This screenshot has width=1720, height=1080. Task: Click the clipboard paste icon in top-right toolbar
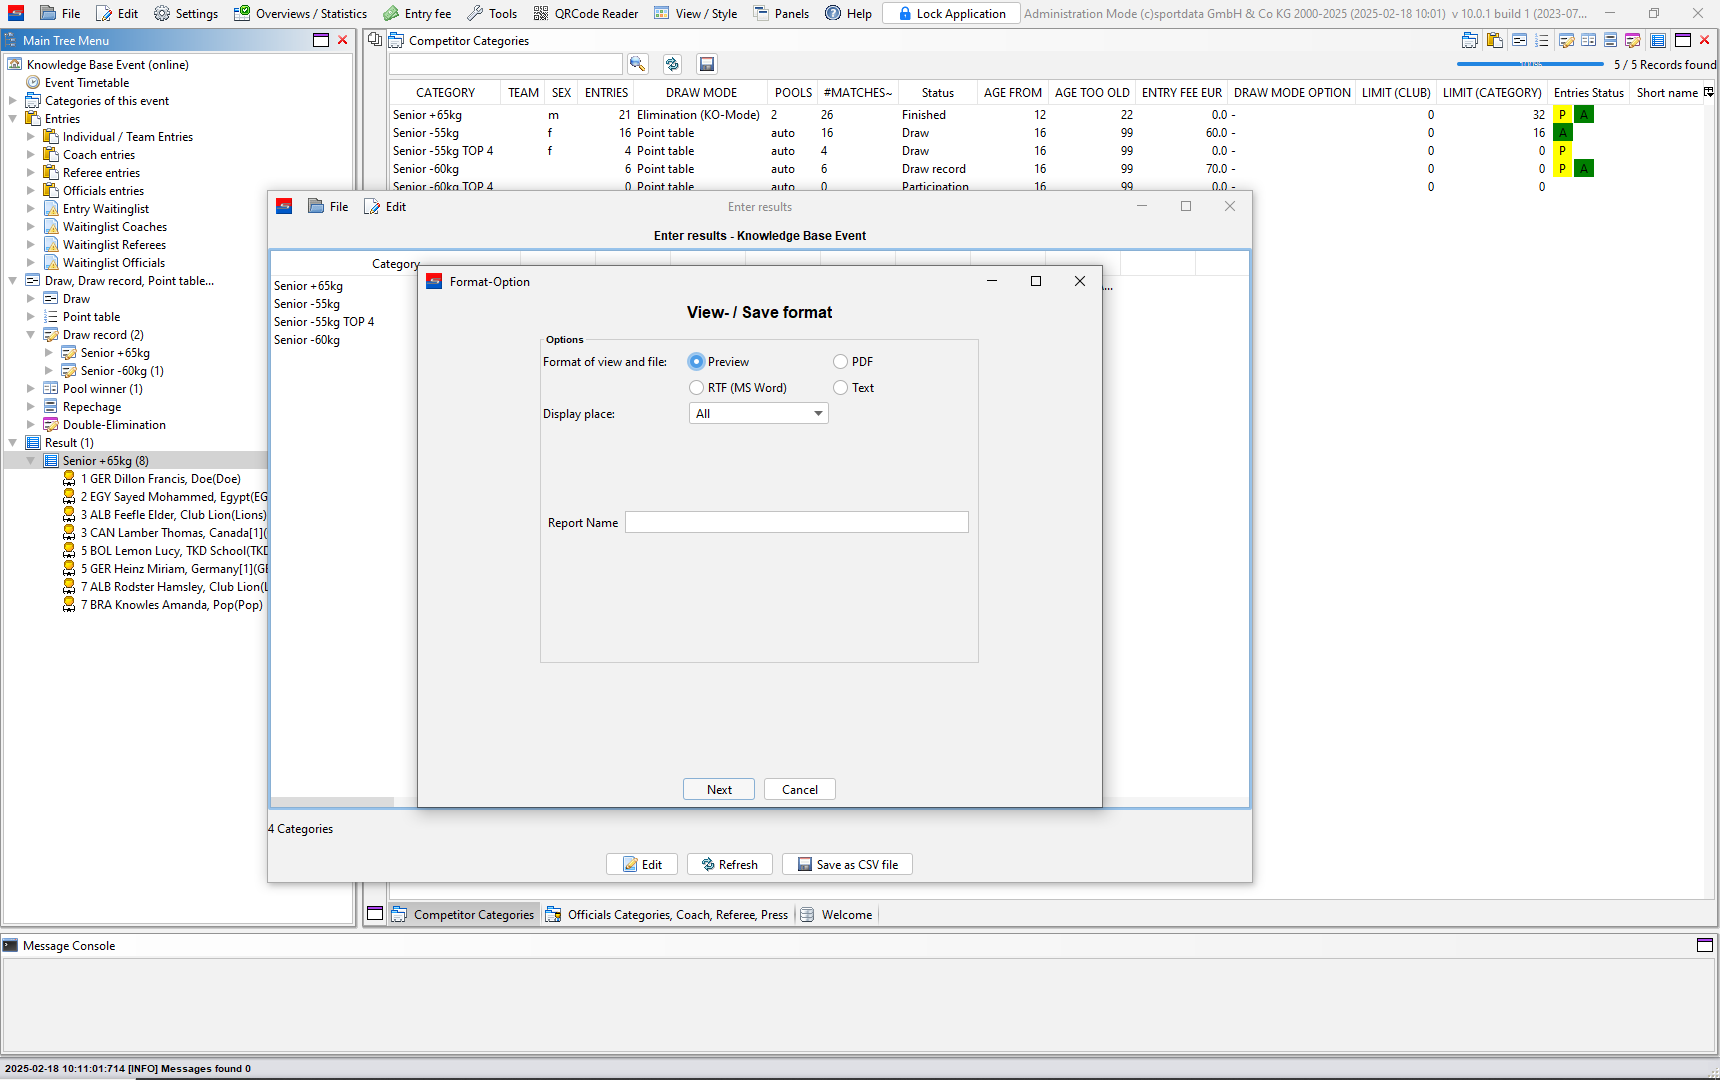[x=1494, y=40]
